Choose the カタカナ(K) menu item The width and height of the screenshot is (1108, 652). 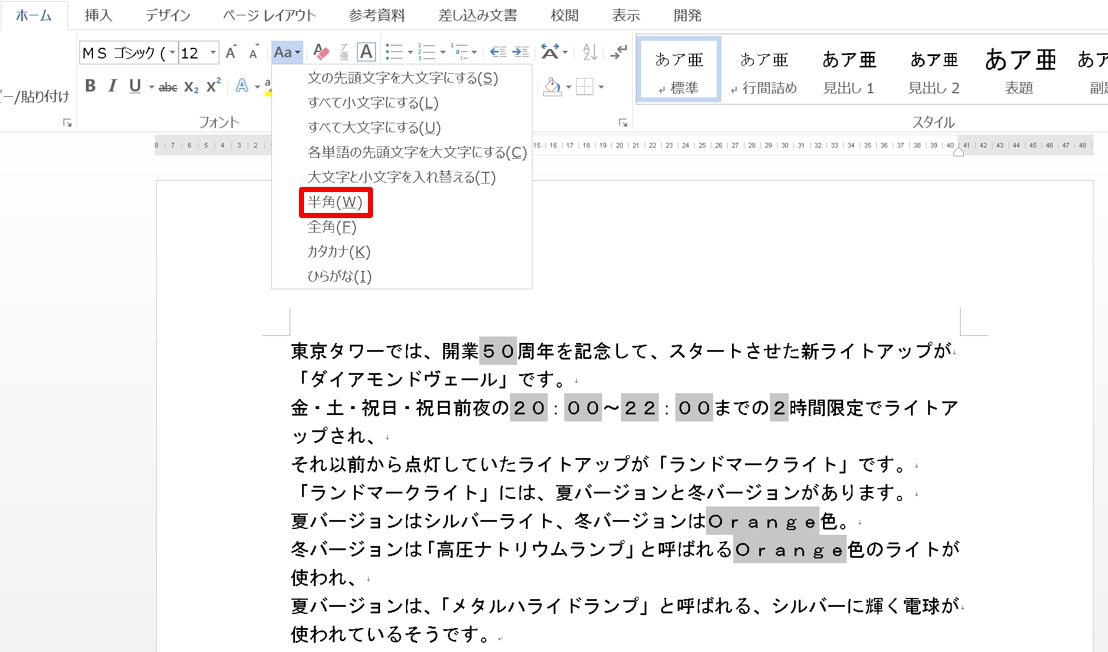[401, 251]
